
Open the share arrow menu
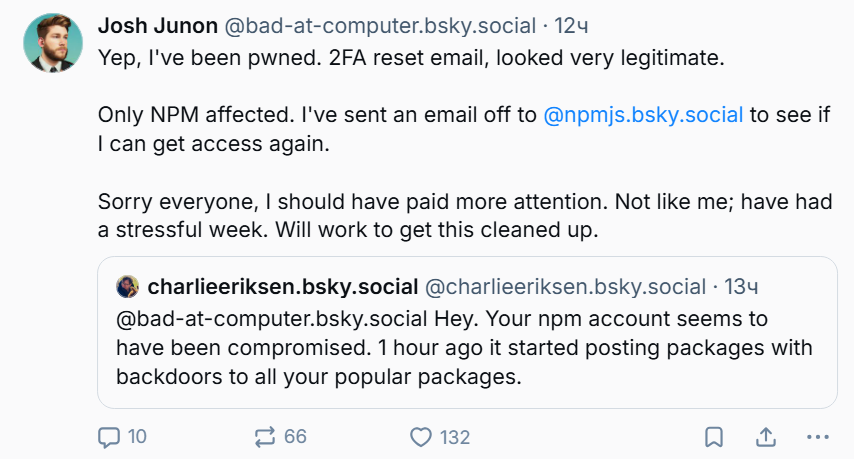click(766, 437)
